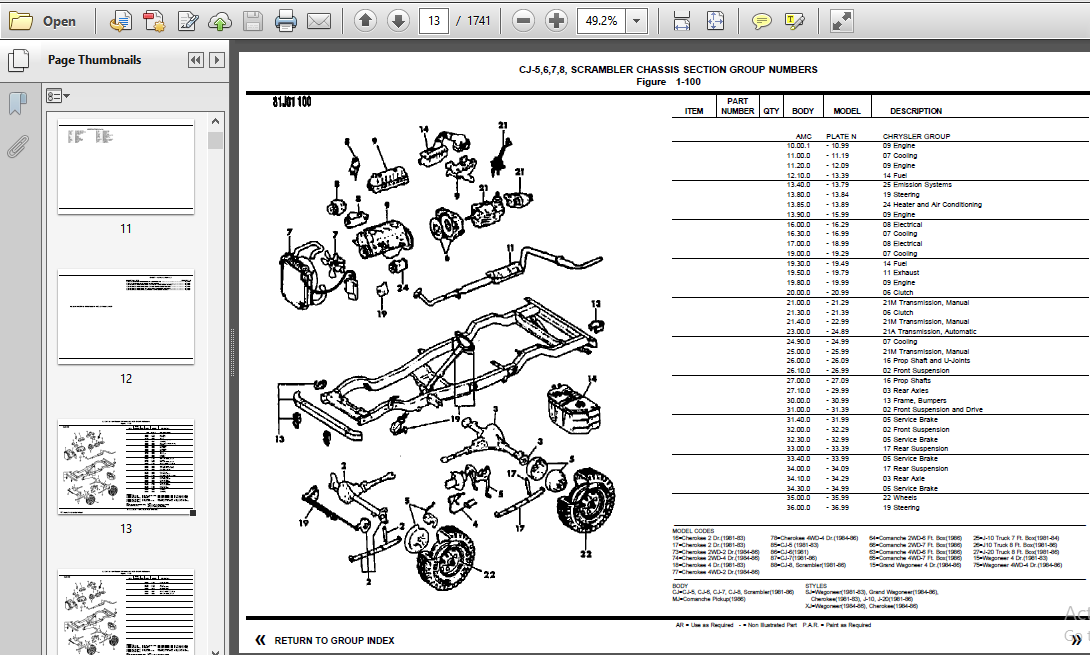
Task: Select page 11 thumbnail
Action: tap(126, 167)
